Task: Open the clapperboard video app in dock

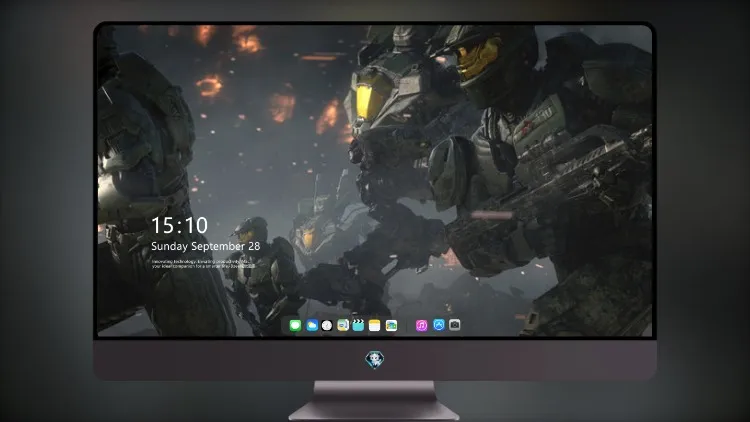Action: pyautogui.click(x=358, y=326)
